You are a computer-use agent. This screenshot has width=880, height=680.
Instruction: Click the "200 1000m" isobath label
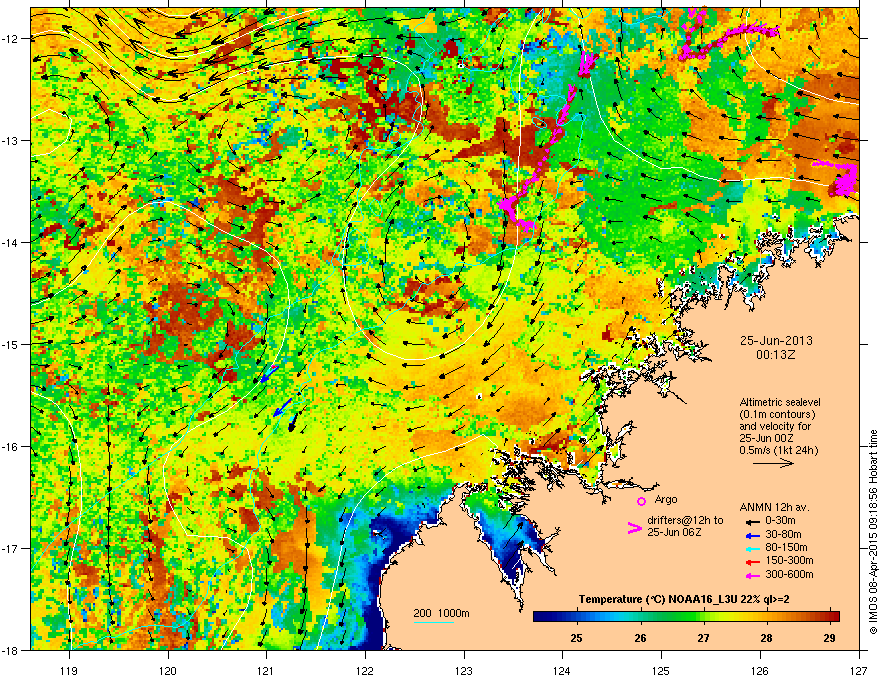[441, 614]
